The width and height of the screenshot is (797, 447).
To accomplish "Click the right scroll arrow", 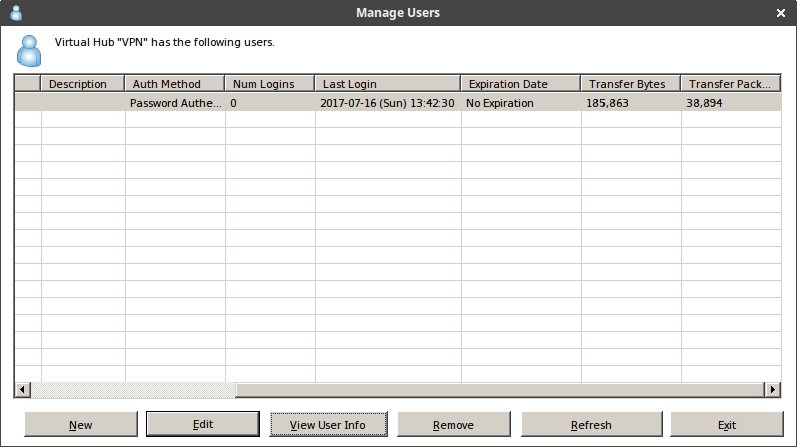I will pos(773,390).
